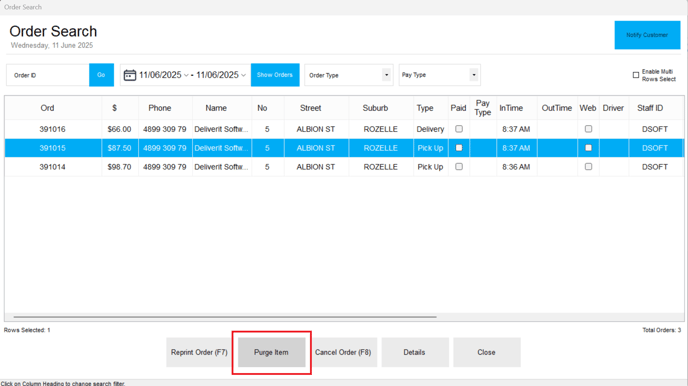Click the 8:36 AM InTime cell
Image resolution: width=688 pixels, height=386 pixels.
click(516, 167)
